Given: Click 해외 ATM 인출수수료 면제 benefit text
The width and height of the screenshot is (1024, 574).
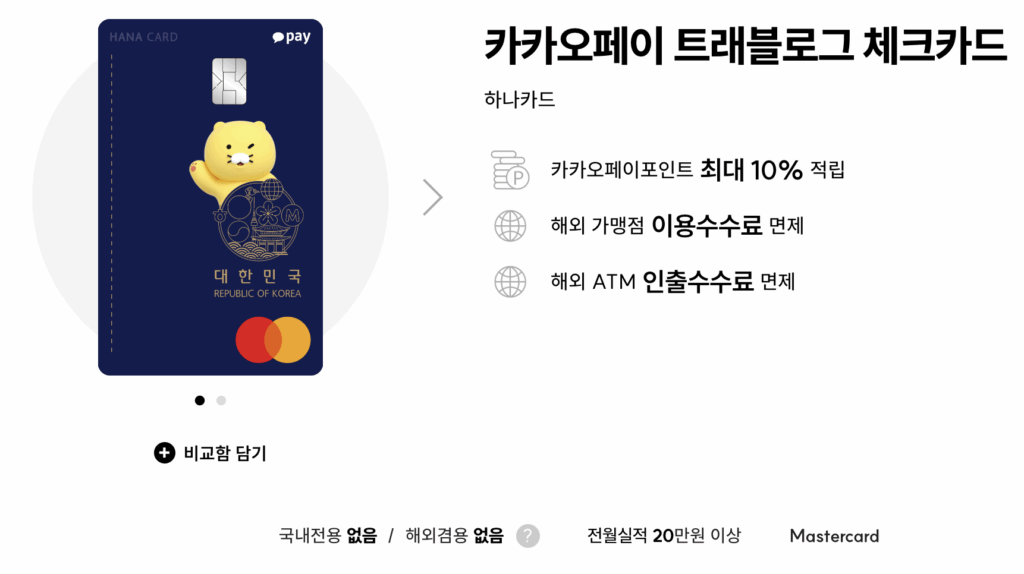Looking at the screenshot, I should pyautogui.click(x=673, y=282).
